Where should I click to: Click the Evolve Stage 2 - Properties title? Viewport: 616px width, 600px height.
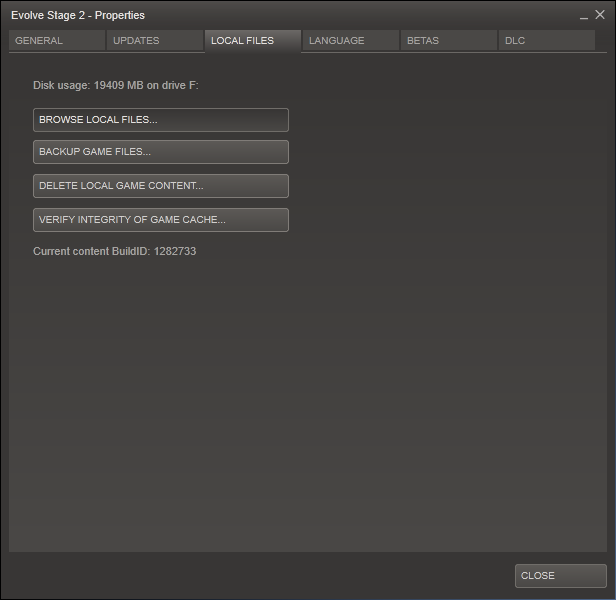point(78,15)
